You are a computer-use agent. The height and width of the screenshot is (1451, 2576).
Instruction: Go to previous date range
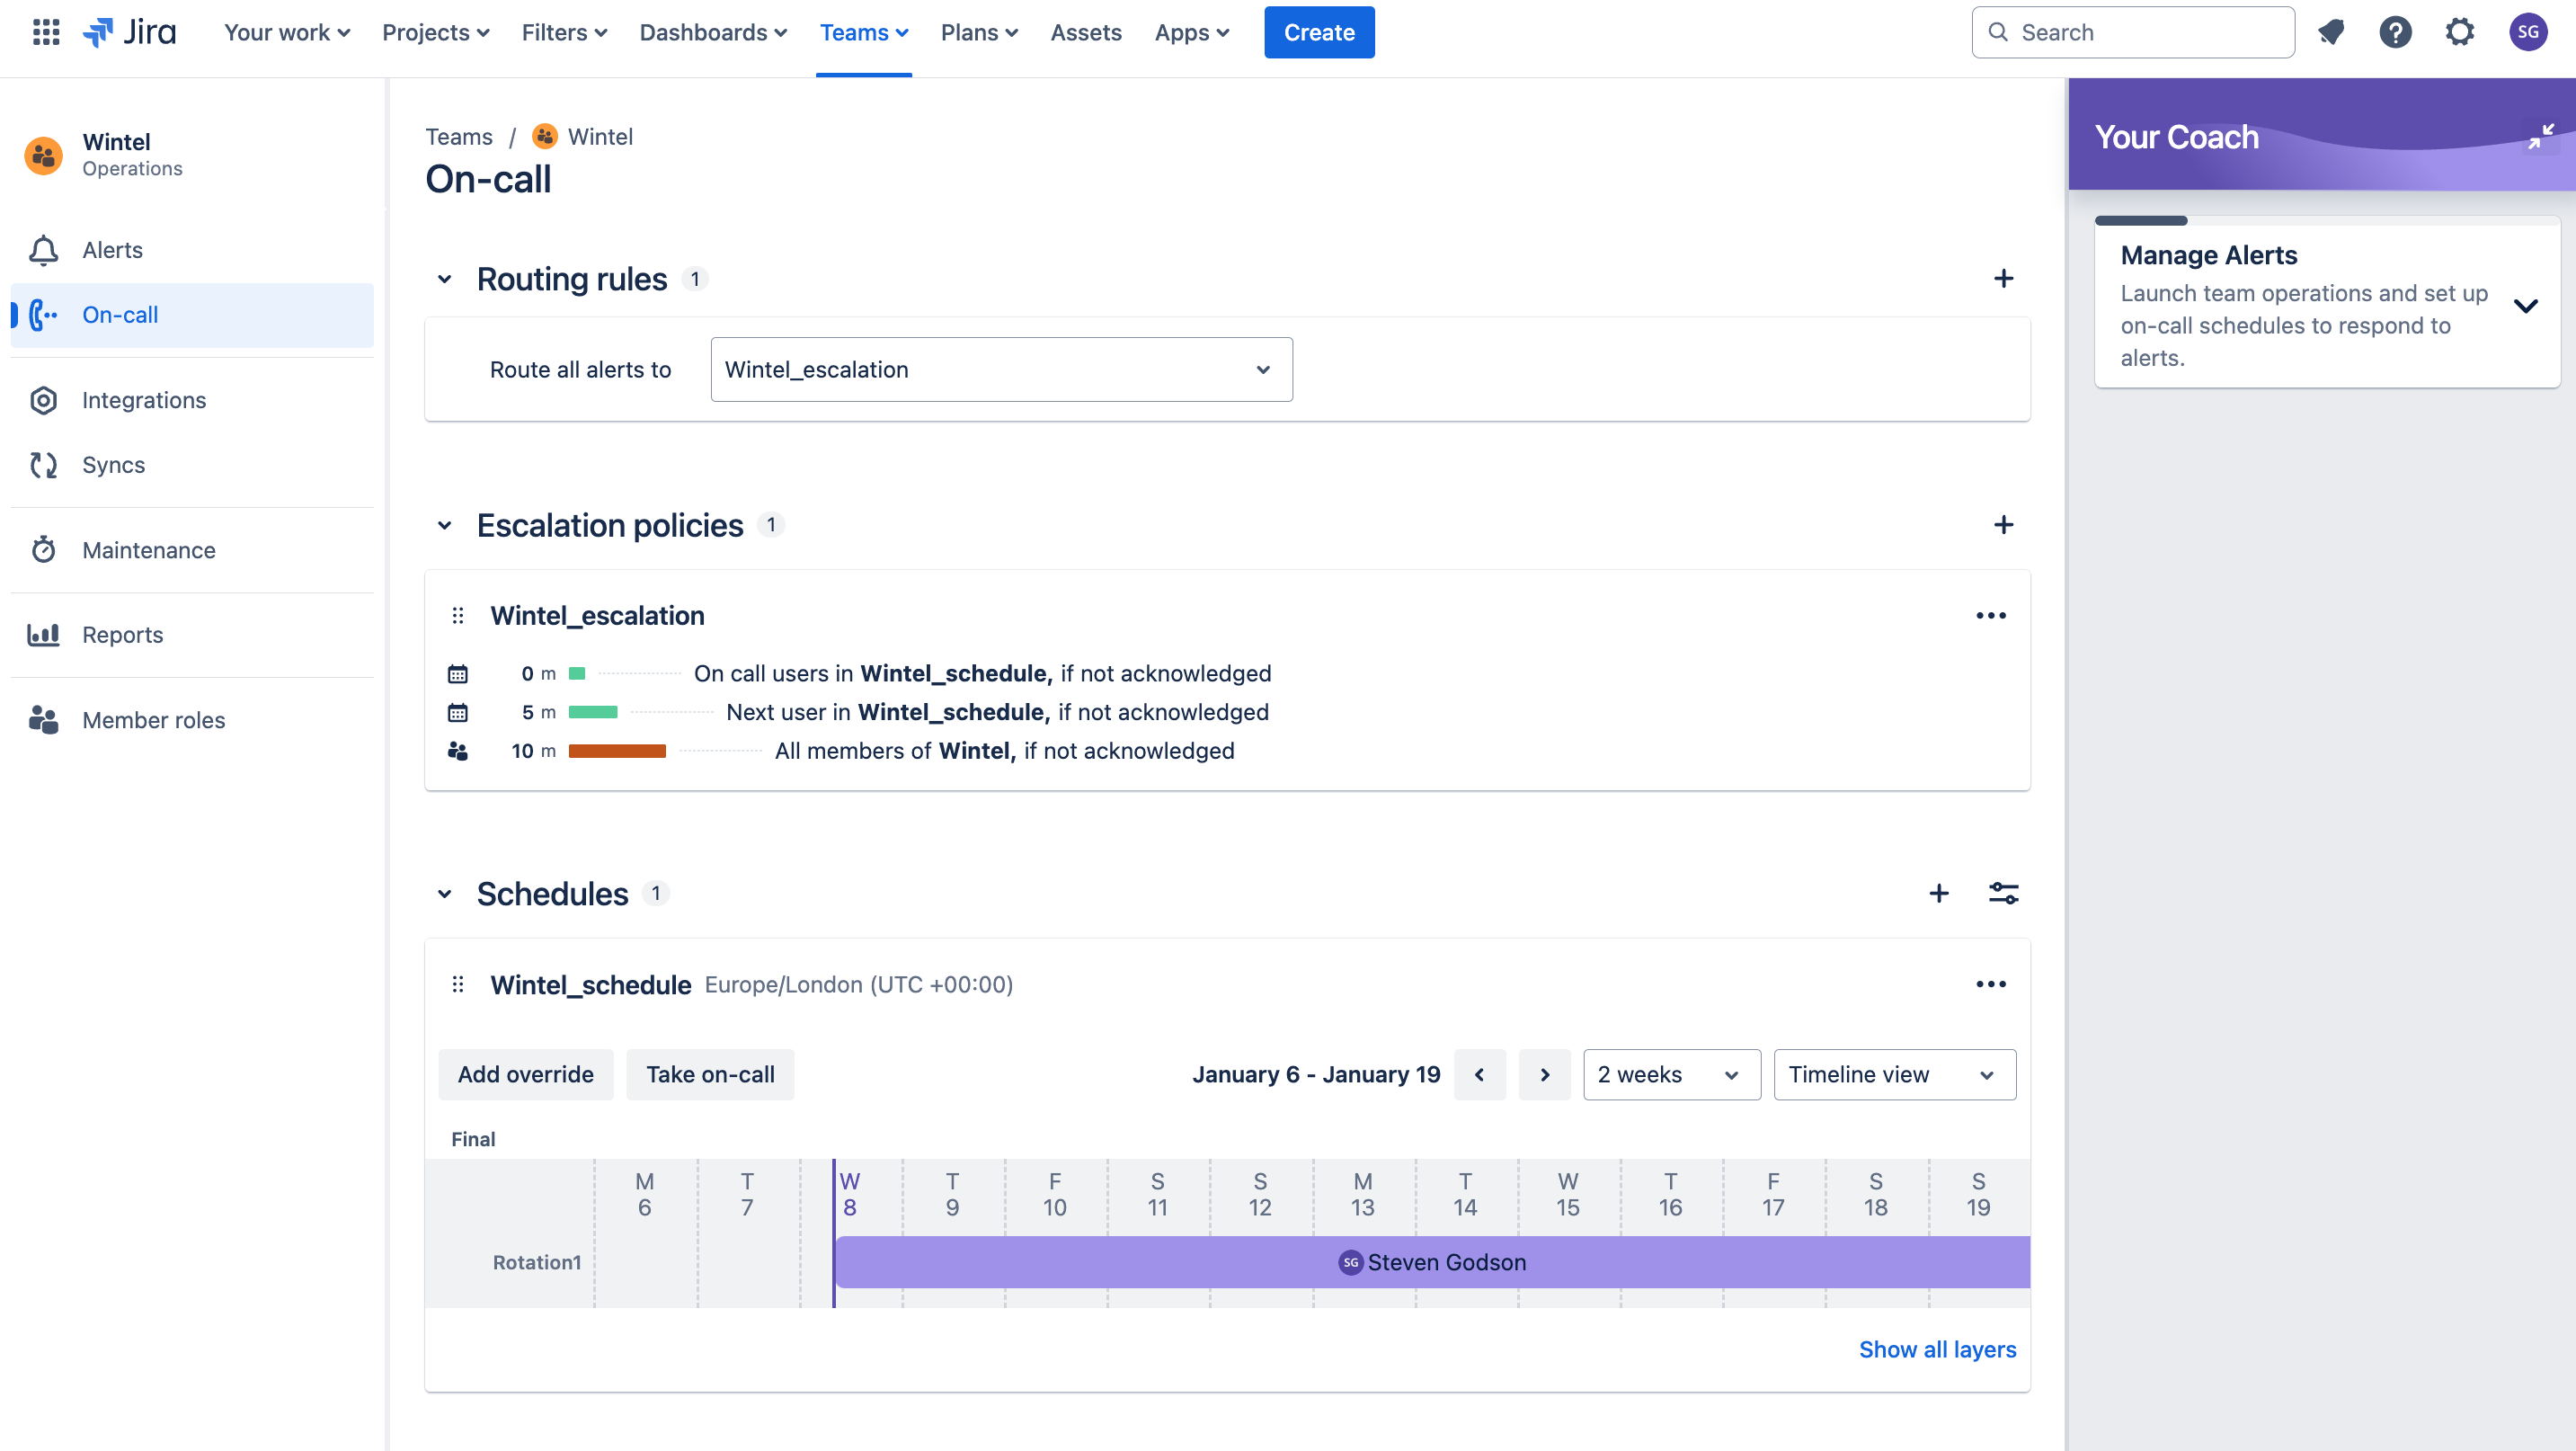1479,1074
